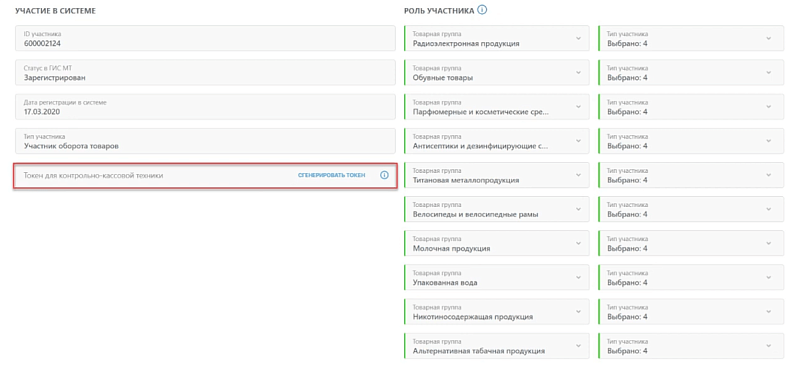799x368 pixels.
Task: Click info icon next to Роль участника heading
Action: pyautogui.click(x=483, y=10)
